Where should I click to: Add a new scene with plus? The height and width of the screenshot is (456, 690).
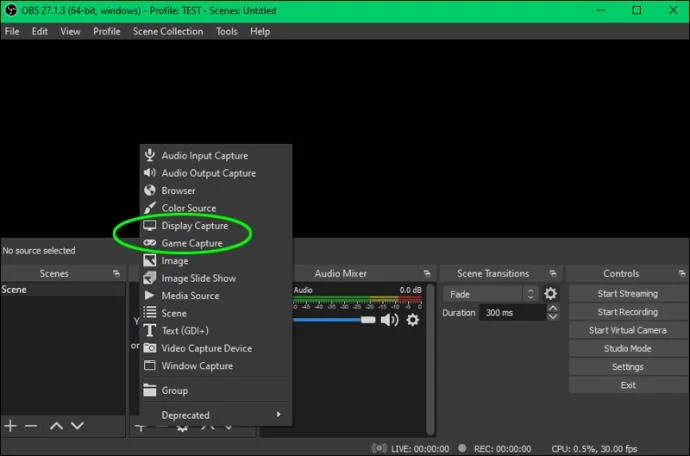coord(10,426)
